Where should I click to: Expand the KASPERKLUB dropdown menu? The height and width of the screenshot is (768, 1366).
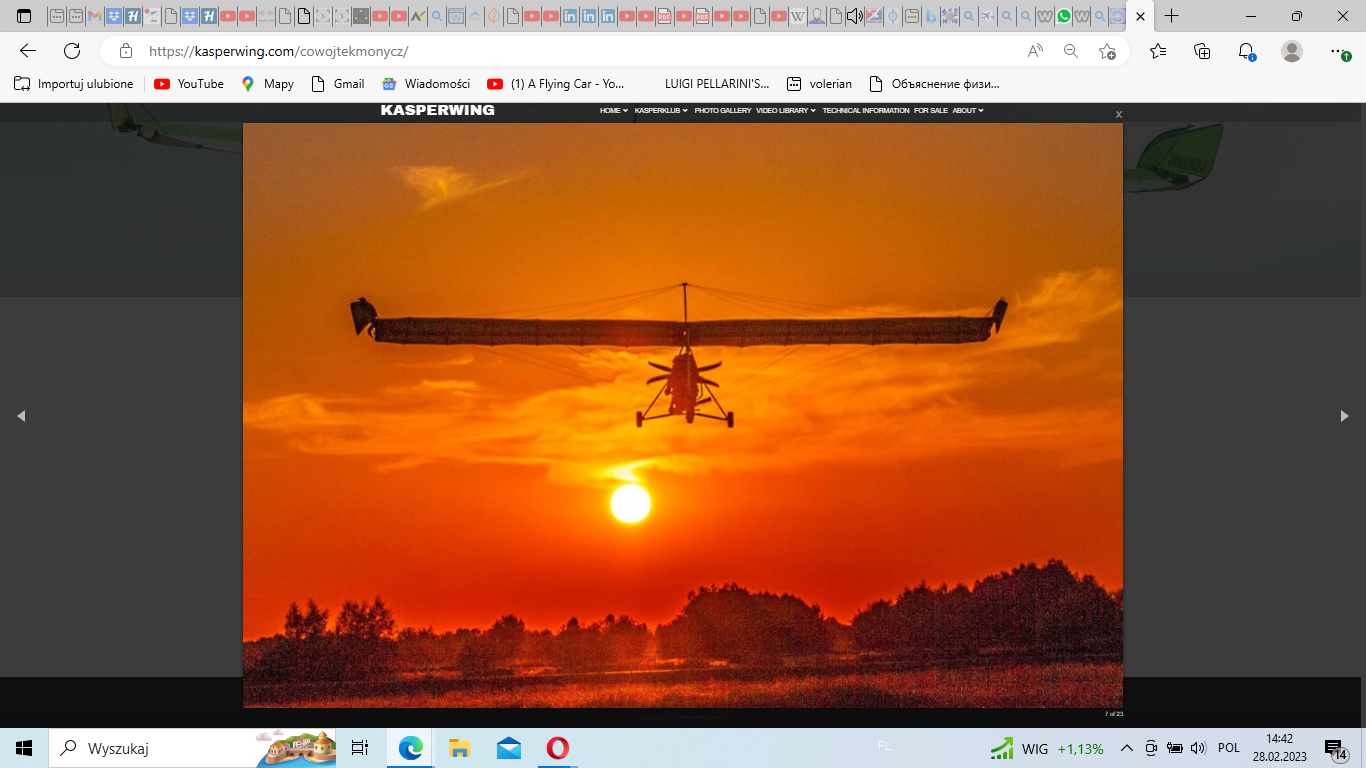(x=661, y=111)
